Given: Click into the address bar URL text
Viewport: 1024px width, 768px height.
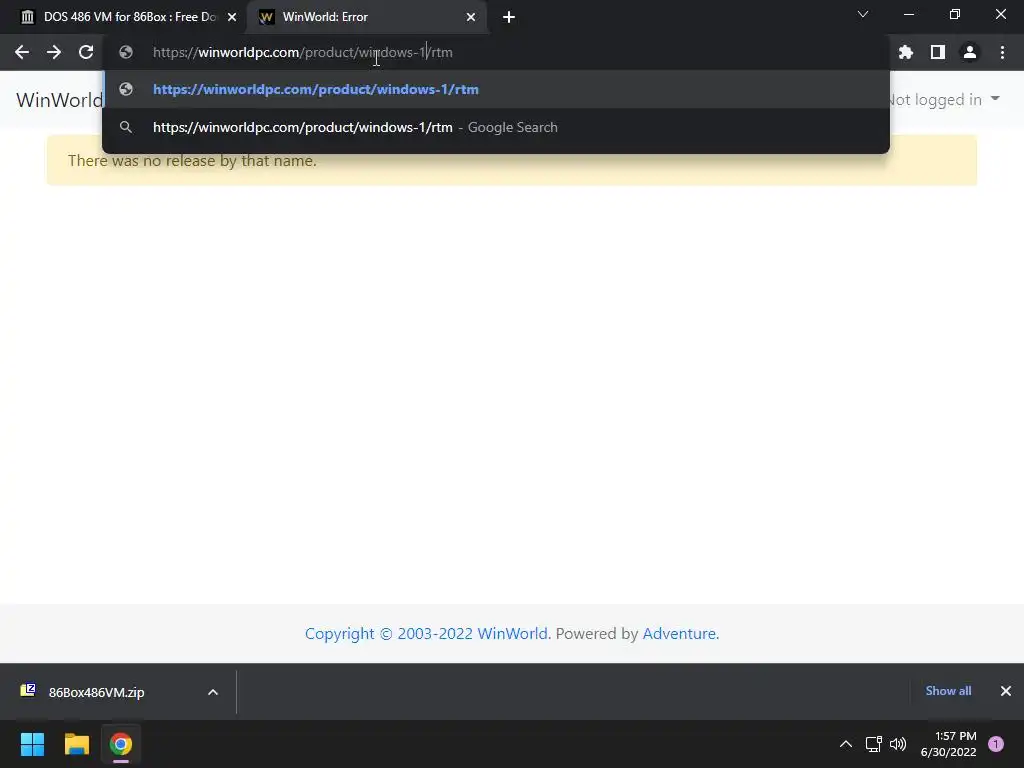Looking at the screenshot, I should (302, 52).
